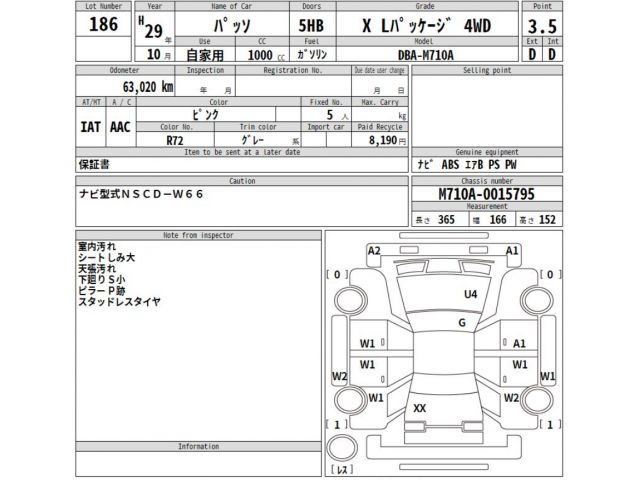640x480 pixels.
Task: Select the paid recycle fee 8,190
Action: 383,140
